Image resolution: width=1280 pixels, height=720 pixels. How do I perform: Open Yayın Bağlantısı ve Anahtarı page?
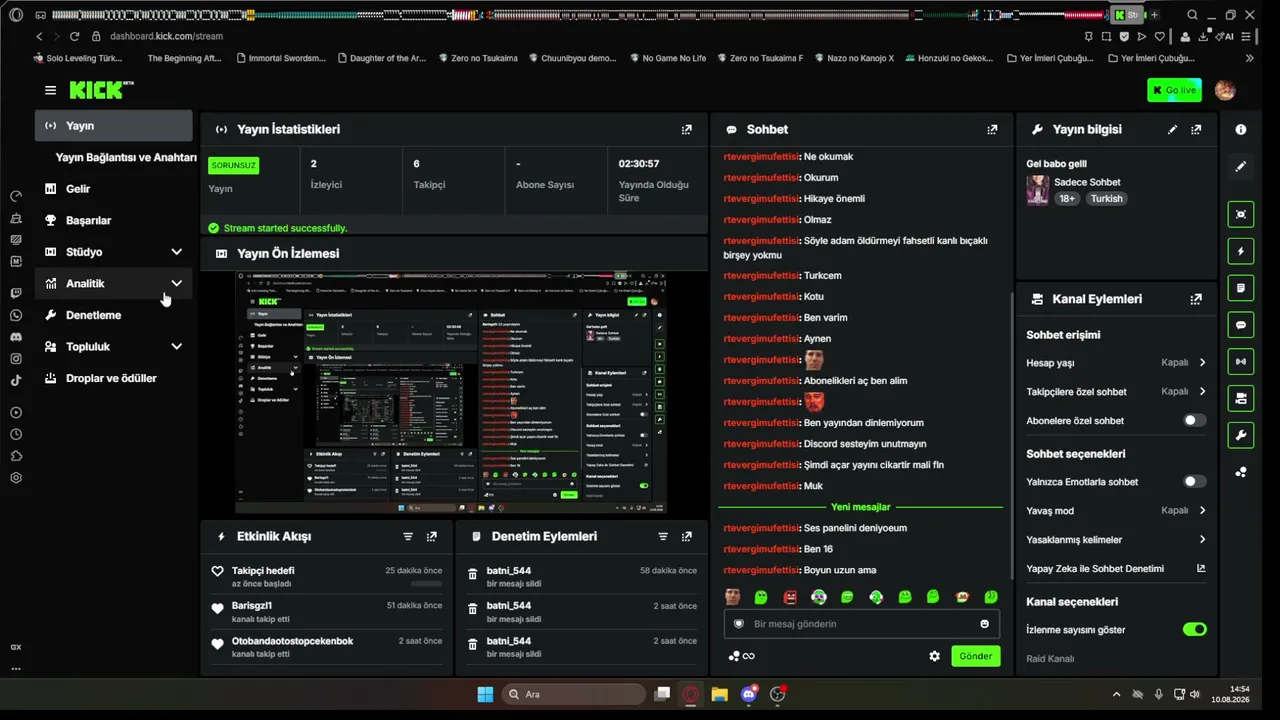[126, 157]
